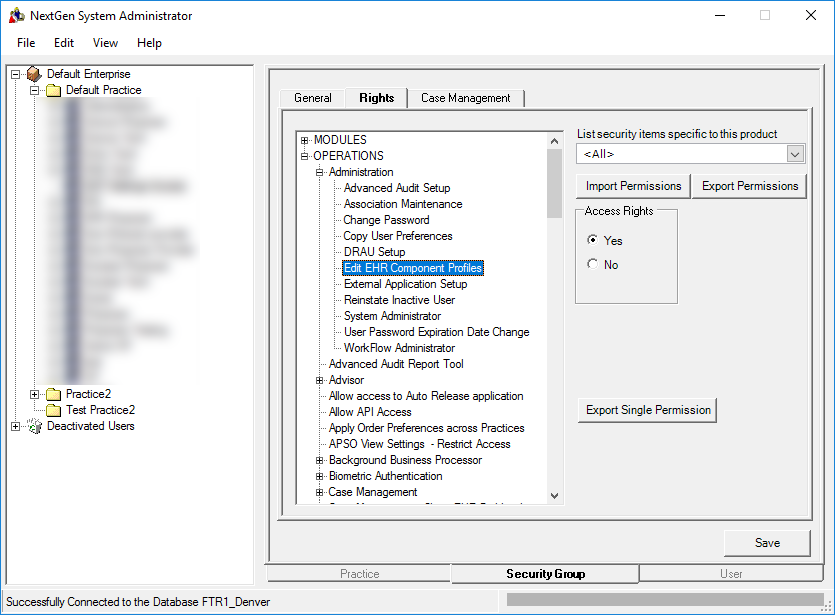Select Advanced Audit Setup in tree
Screen dimensions: 835x615
[x=397, y=188]
